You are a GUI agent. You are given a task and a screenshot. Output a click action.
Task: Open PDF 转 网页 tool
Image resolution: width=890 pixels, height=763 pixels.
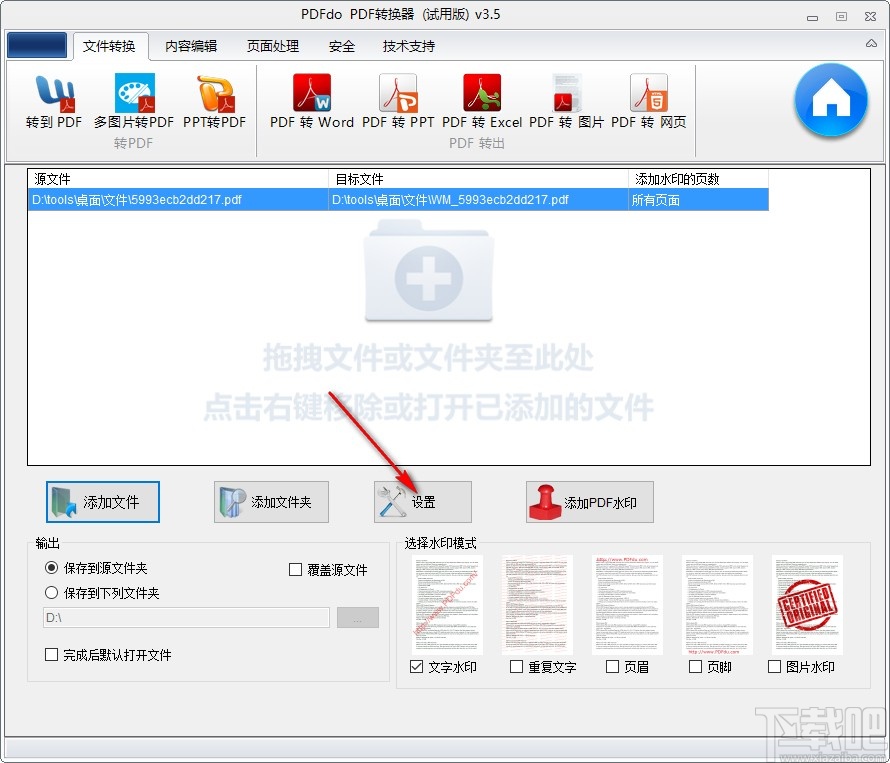tap(649, 102)
